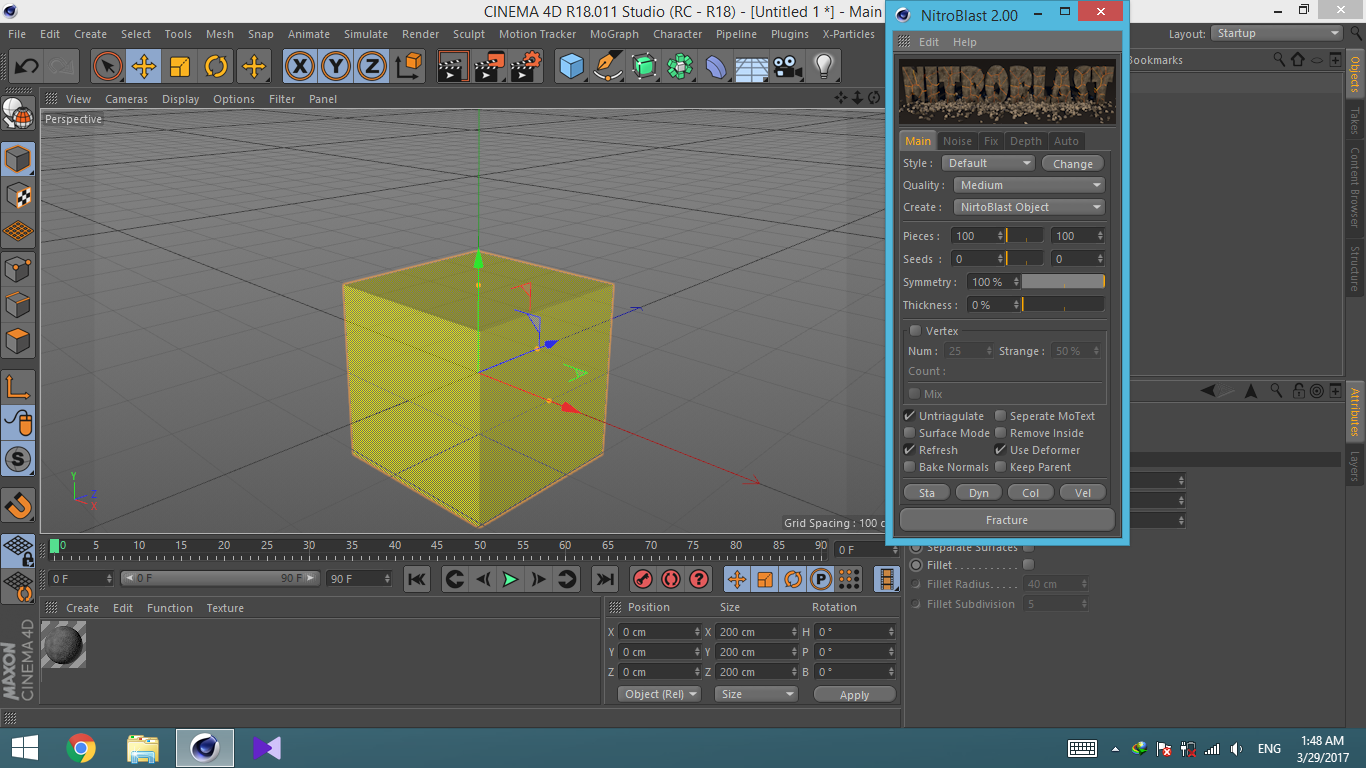The height and width of the screenshot is (768, 1366).
Task: Click the Fracture button
Action: [x=1007, y=520]
